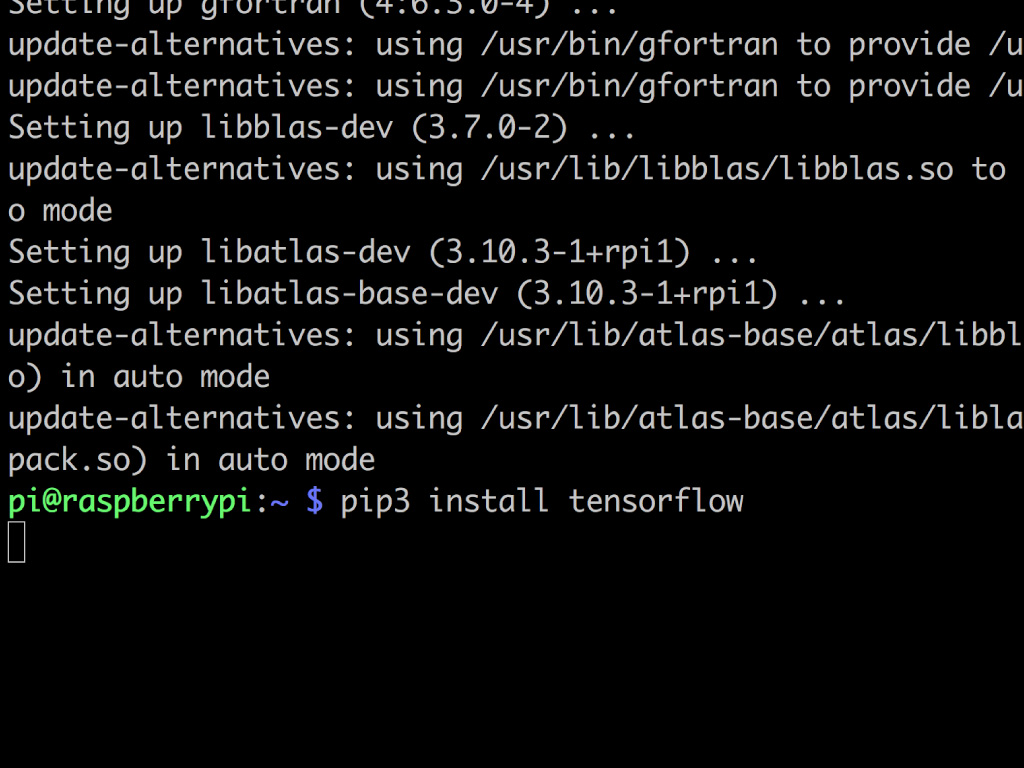1024x768 pixels.
Task: Click the word install in command
Action: coord(488,501)
